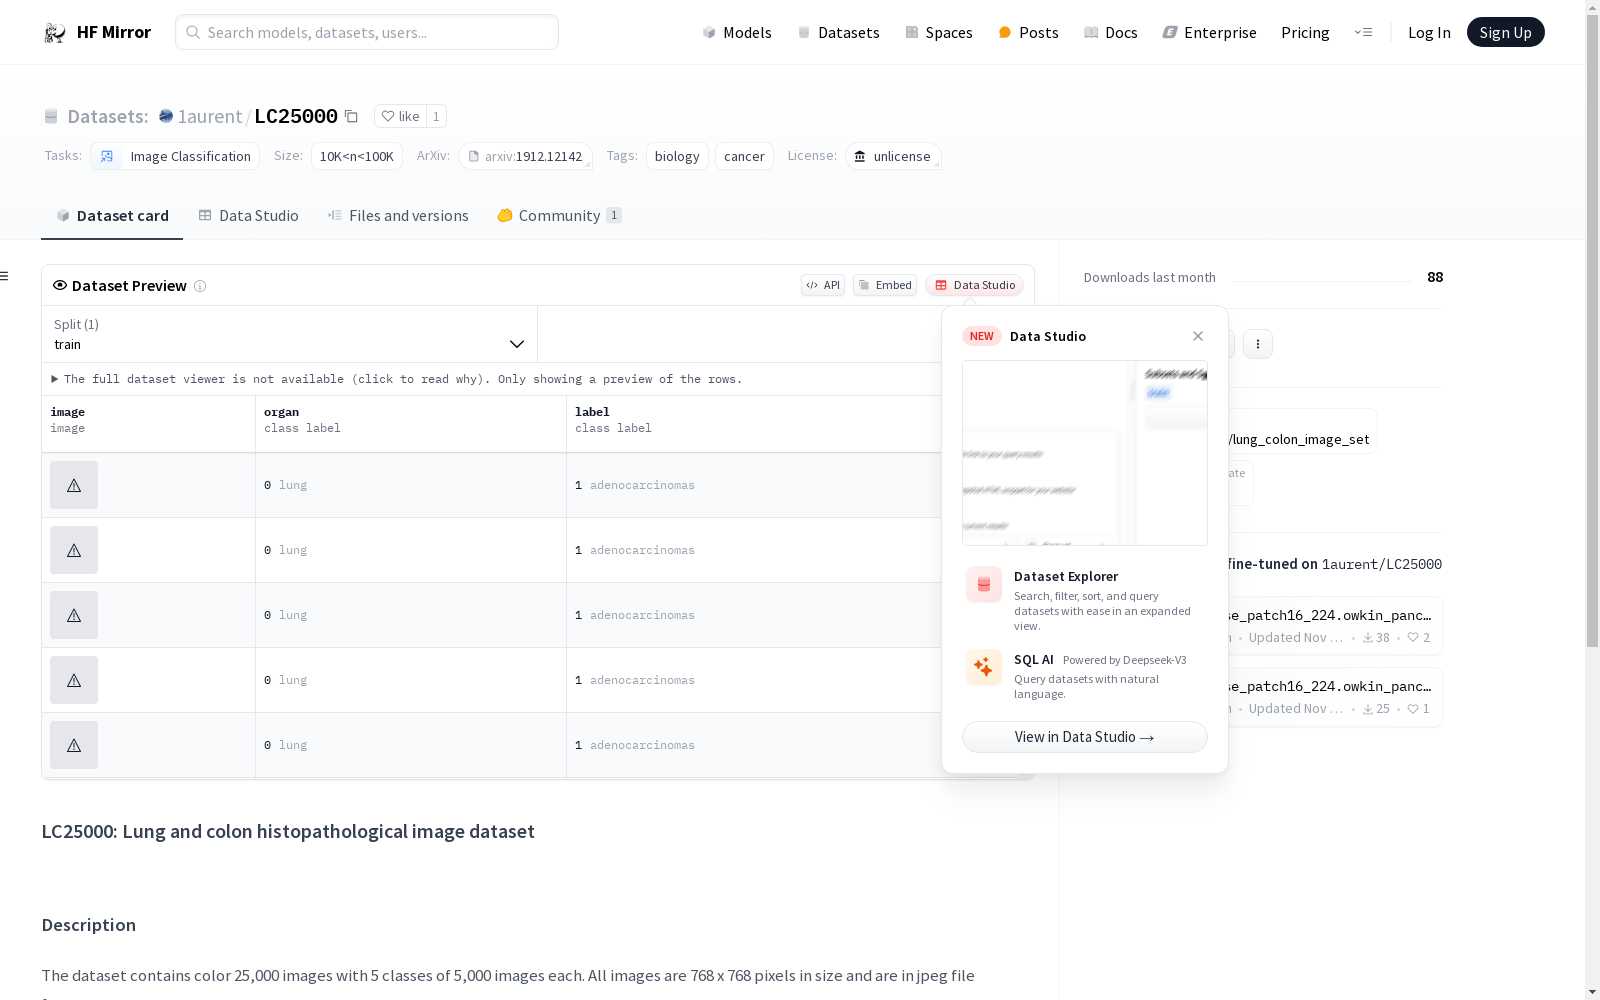Click the fifth row image warning icon
This screenshot has height=1000, width=1600.
pos(74,745)
